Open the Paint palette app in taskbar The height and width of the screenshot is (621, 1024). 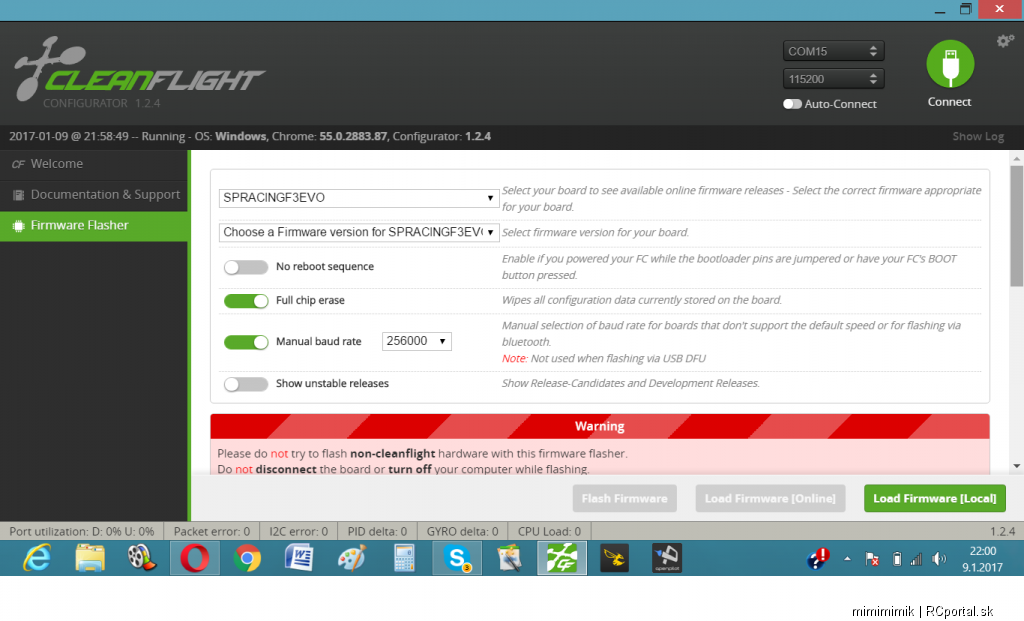point(352,558)
